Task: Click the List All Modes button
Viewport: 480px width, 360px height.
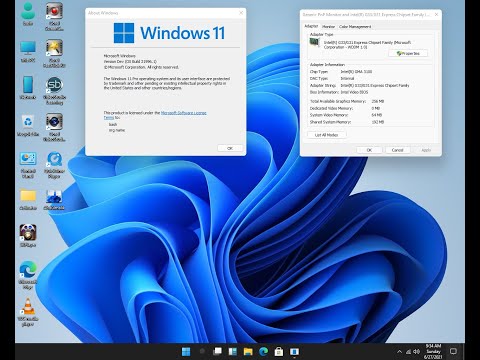Action: tap(326, 135)
